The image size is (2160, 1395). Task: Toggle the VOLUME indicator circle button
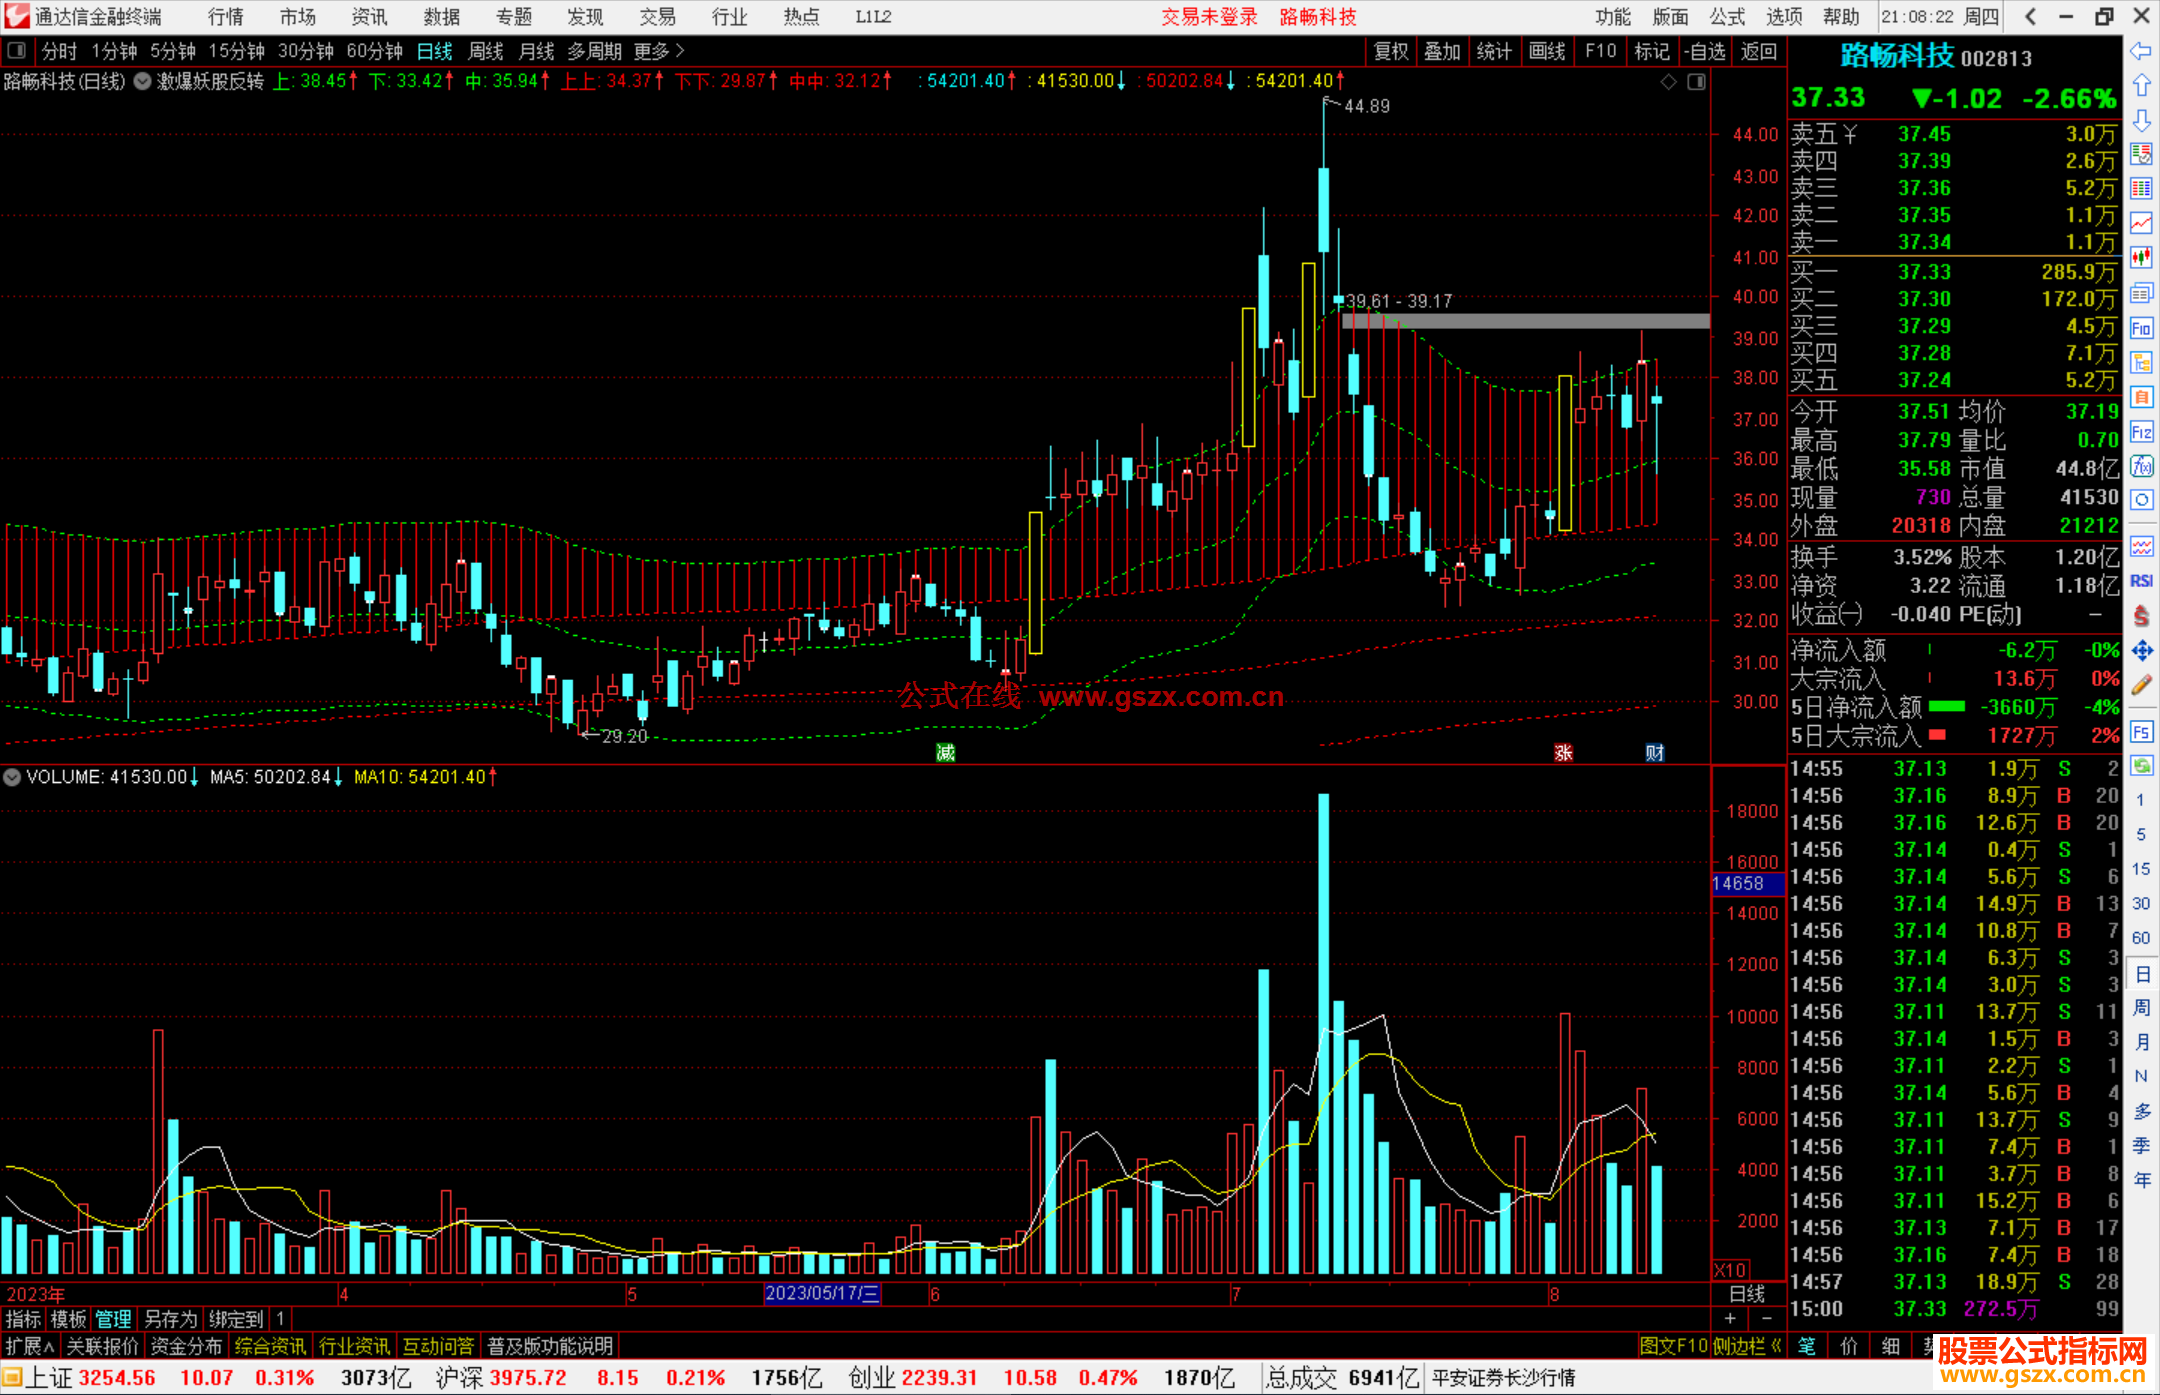(x=12, y=777)
